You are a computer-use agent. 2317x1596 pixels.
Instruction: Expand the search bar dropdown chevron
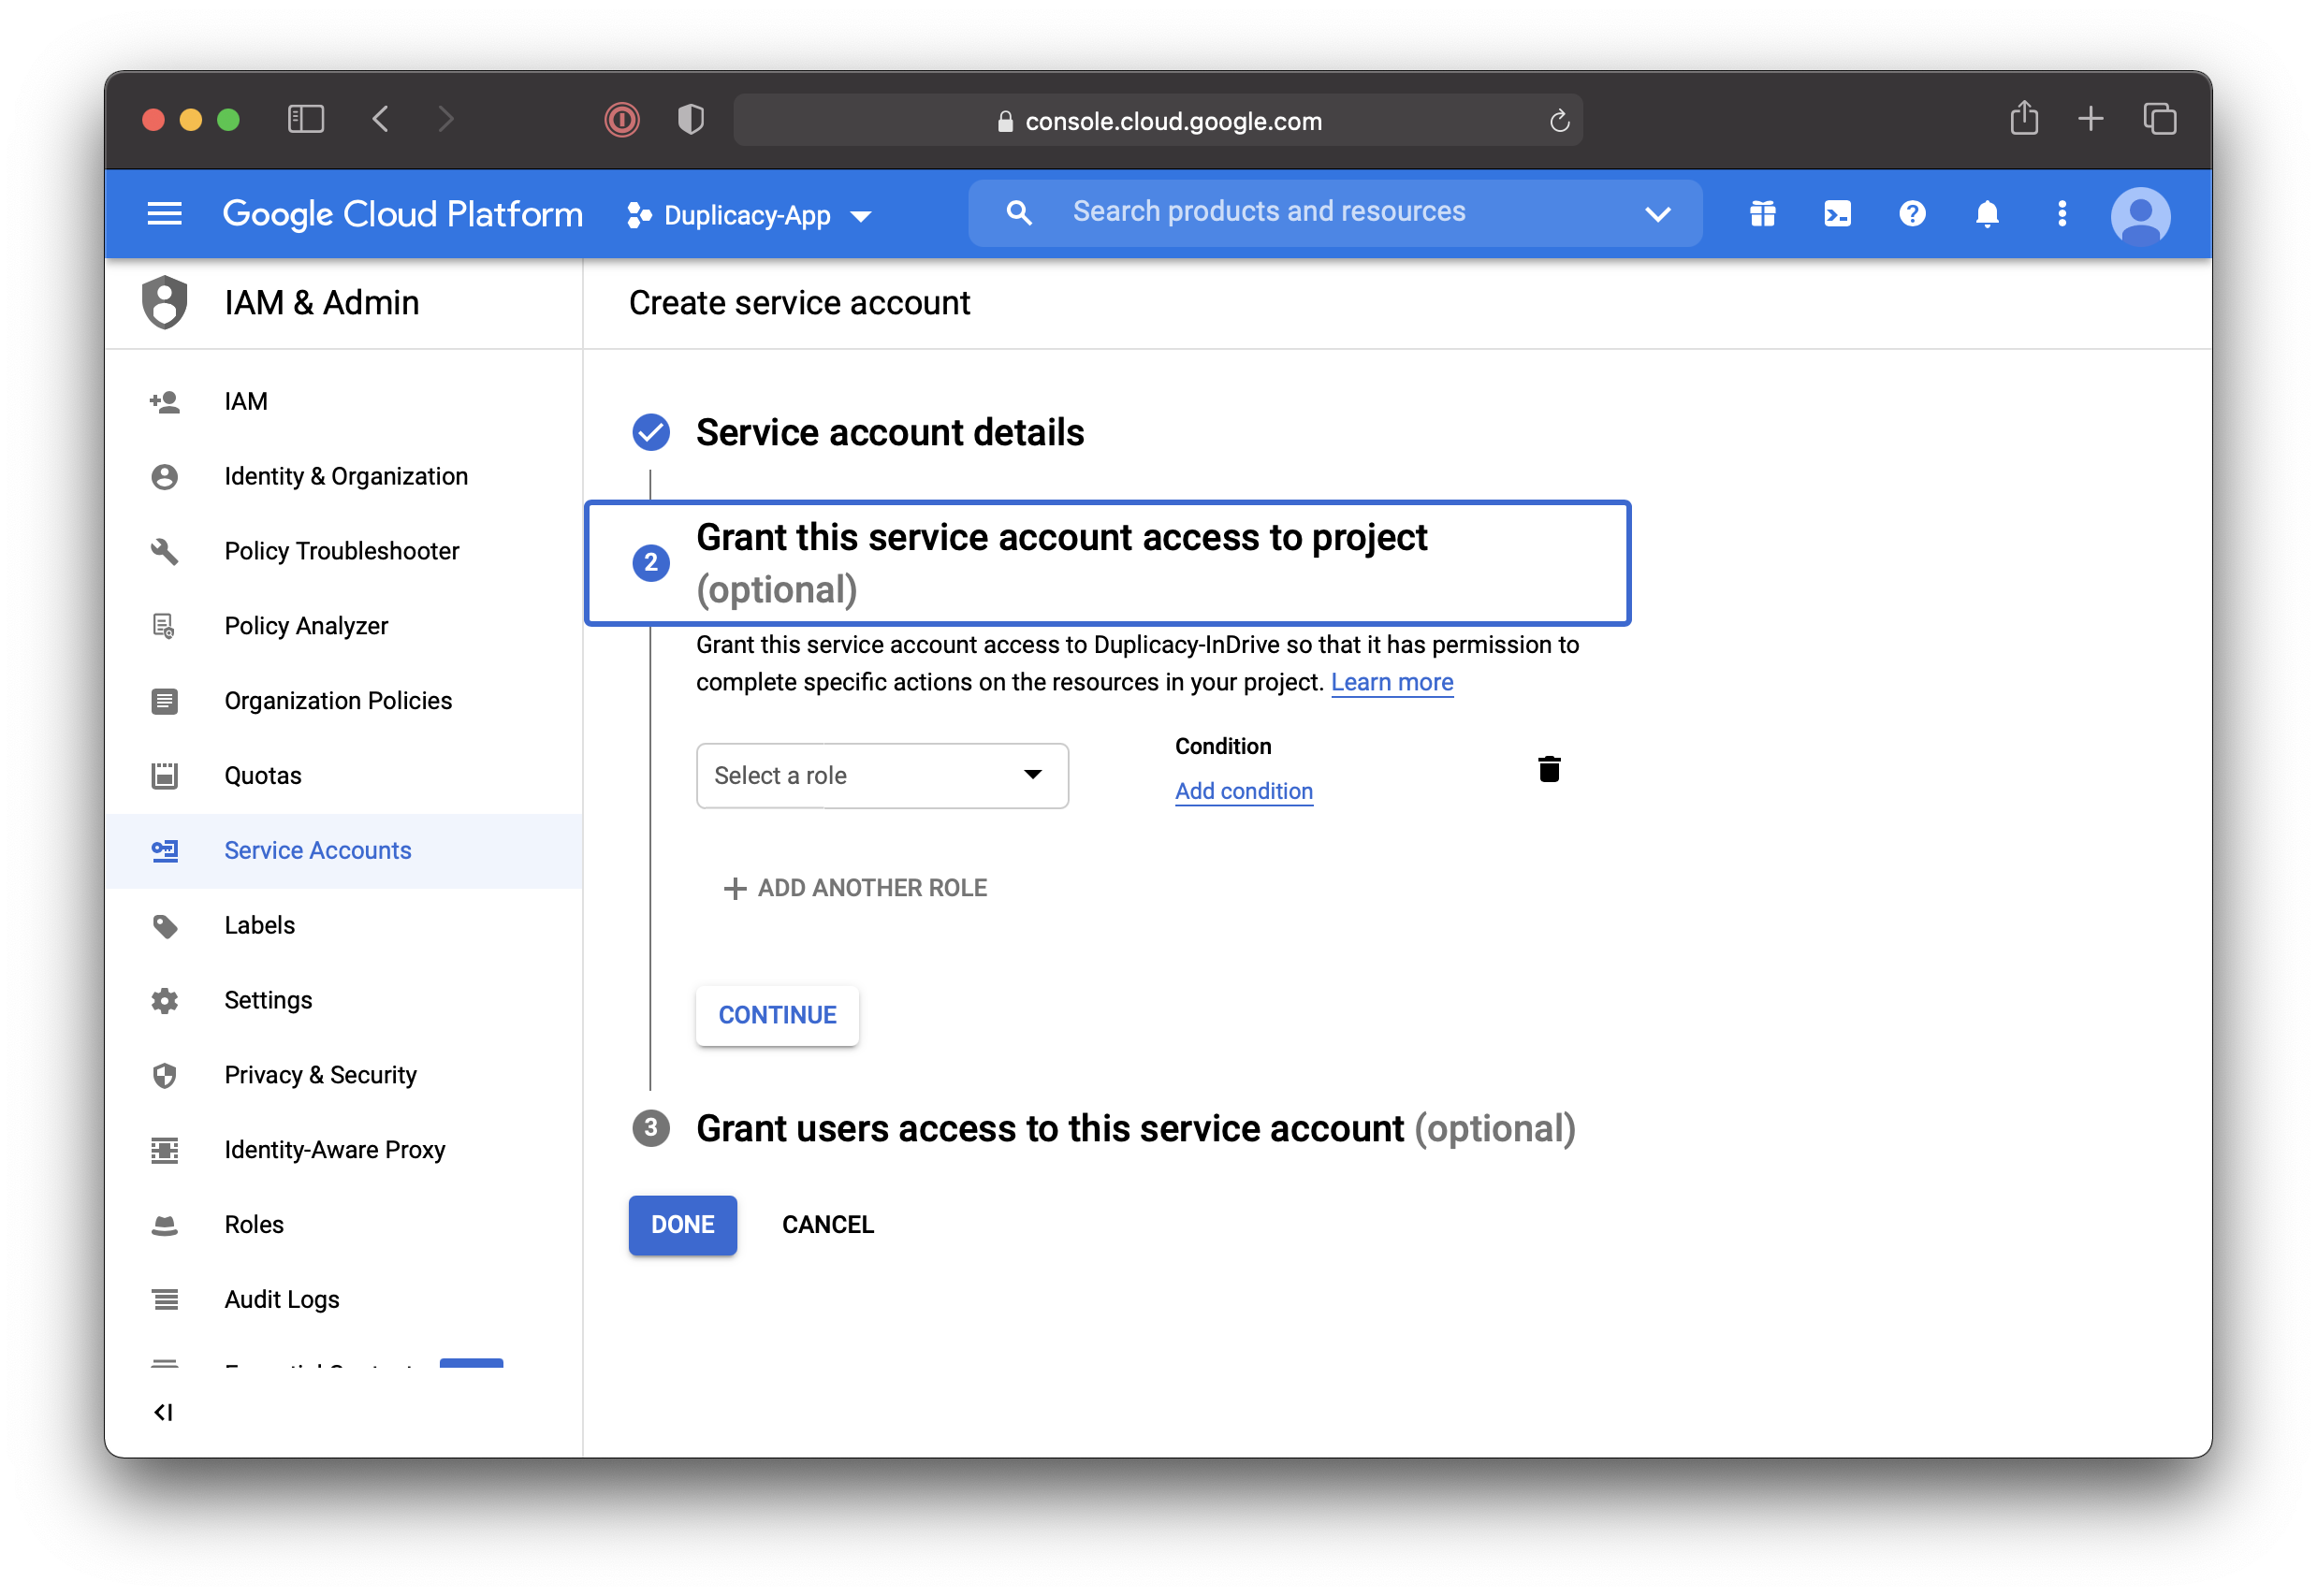(x=1657, y=214)
